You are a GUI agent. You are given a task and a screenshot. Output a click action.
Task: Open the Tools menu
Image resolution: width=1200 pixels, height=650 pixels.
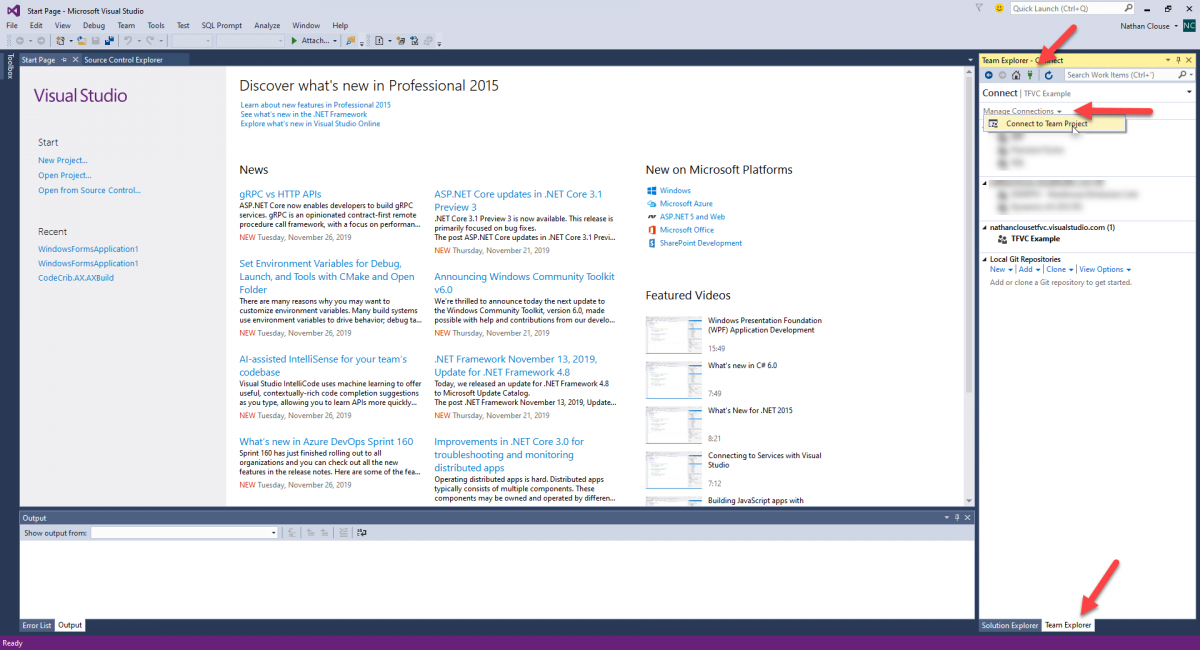[156, 25]
